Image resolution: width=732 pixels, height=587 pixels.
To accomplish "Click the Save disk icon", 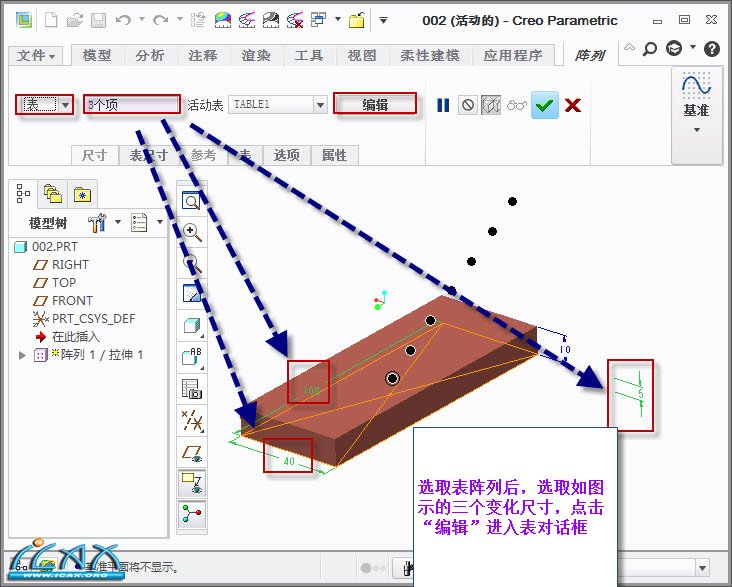I will pos(99,20).
